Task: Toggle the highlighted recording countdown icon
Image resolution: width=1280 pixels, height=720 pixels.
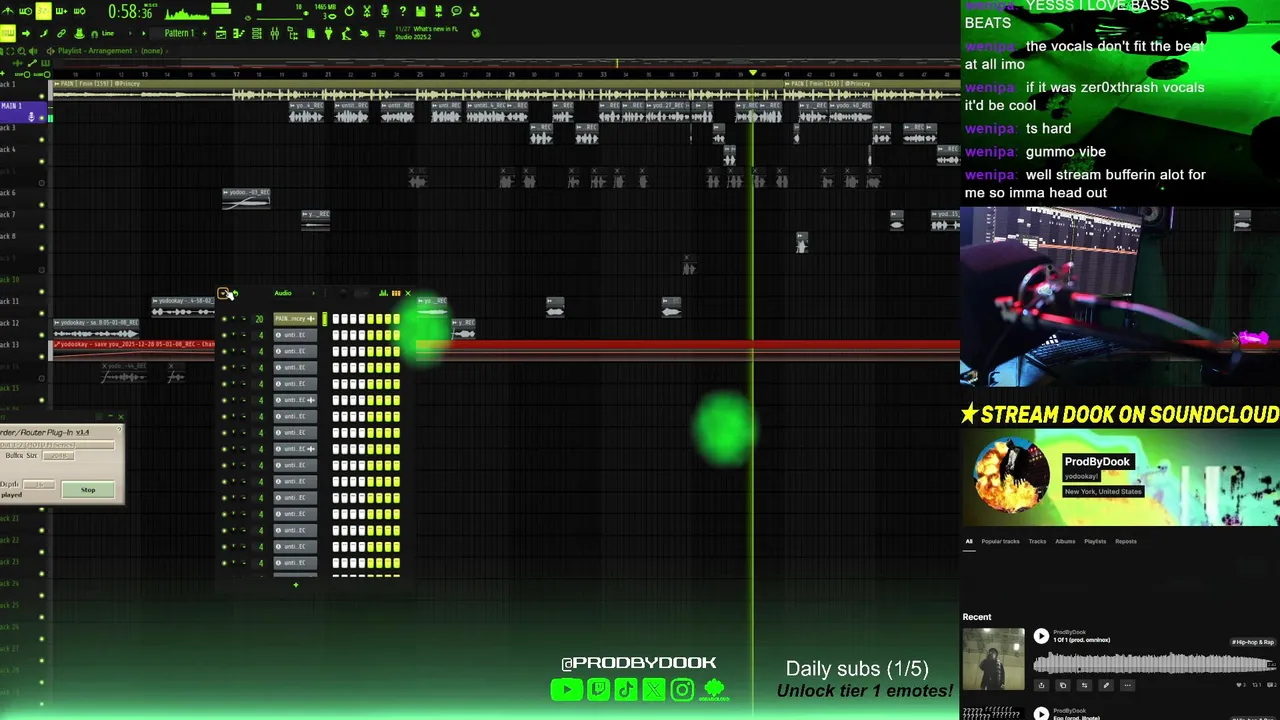Action: (x=43, y=11)
